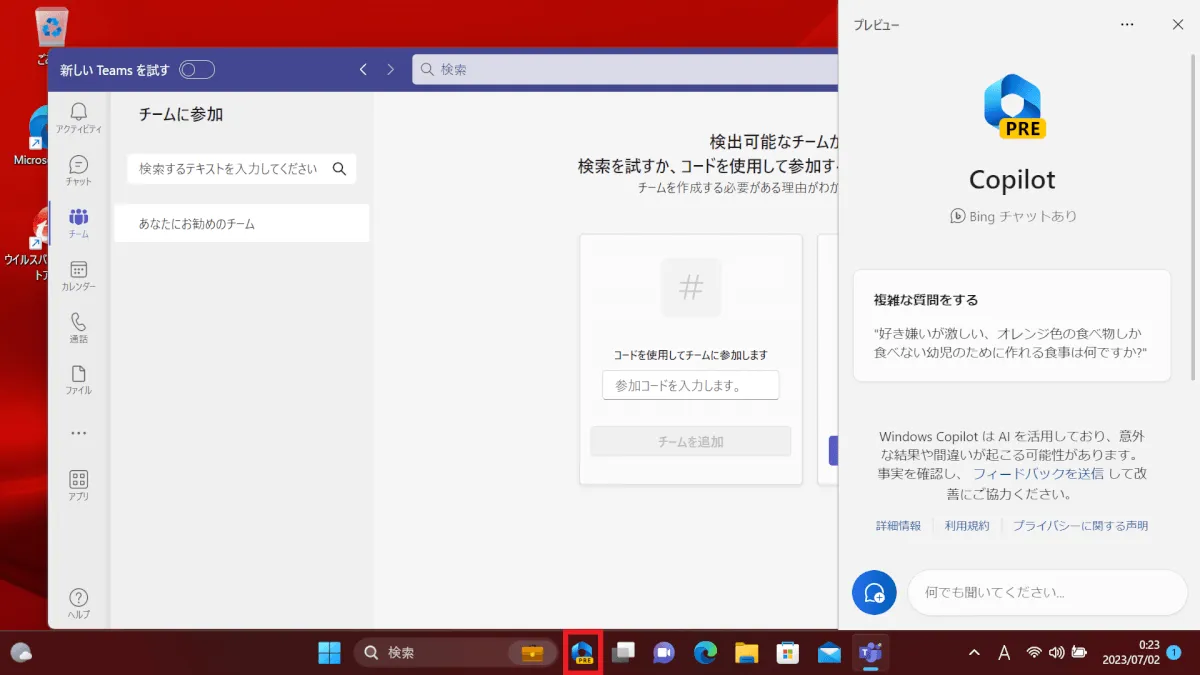
Task: Select the Calendar icon in Teams
Action: [78, 275]
